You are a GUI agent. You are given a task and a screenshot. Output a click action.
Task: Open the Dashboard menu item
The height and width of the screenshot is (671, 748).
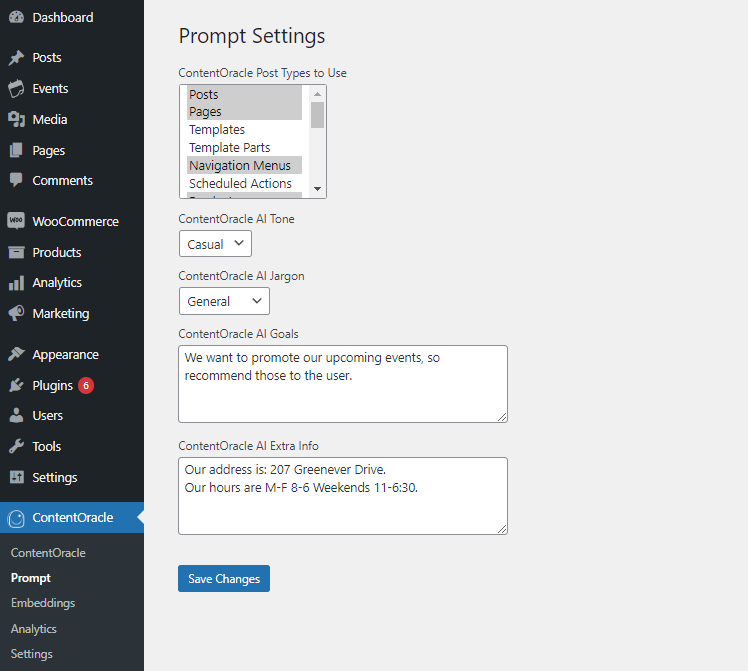[x=62, y=18]
